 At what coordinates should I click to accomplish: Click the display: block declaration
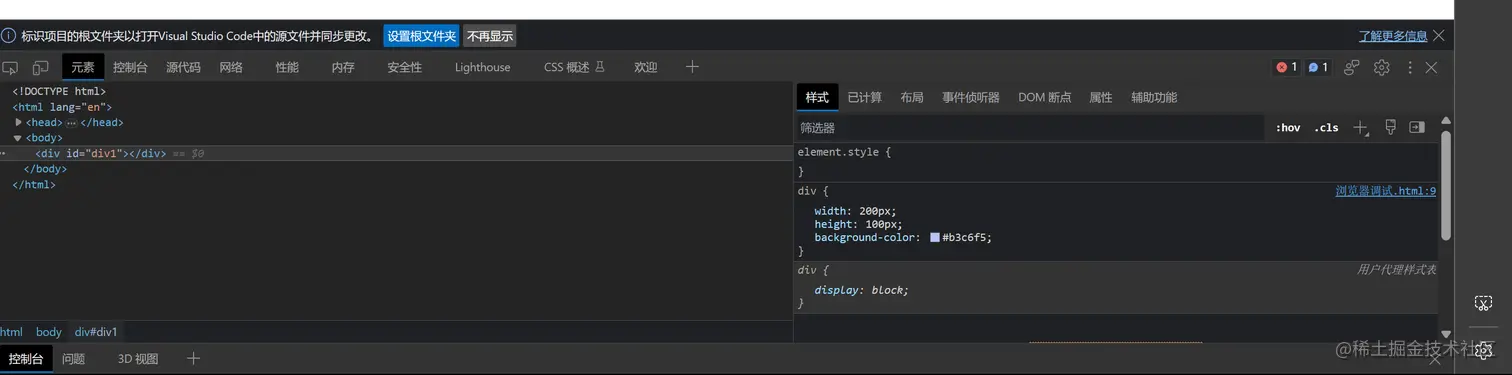click(x=862, y=290)
